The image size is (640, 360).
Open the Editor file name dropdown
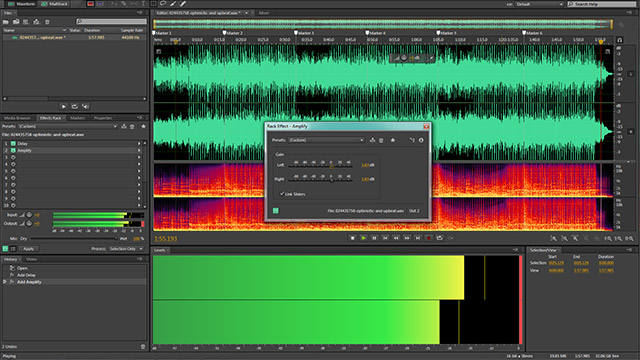pos(247,13)
